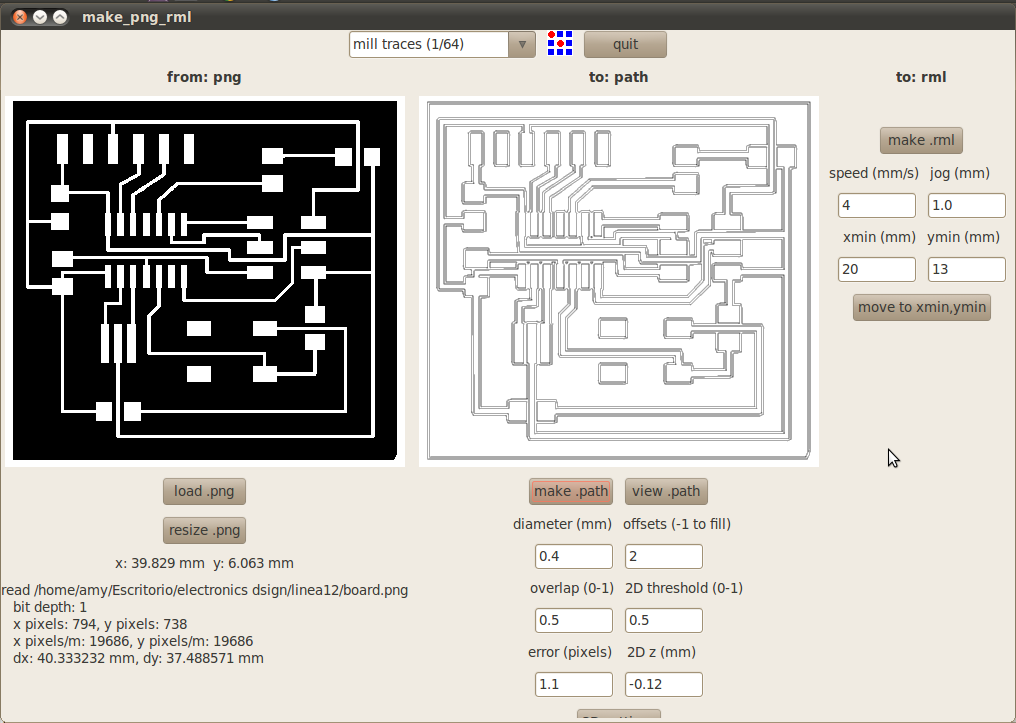This screenshot has width=1016, height=723.
Task: Click the 'overlap (0-1)' label
Action: (572, 588)
